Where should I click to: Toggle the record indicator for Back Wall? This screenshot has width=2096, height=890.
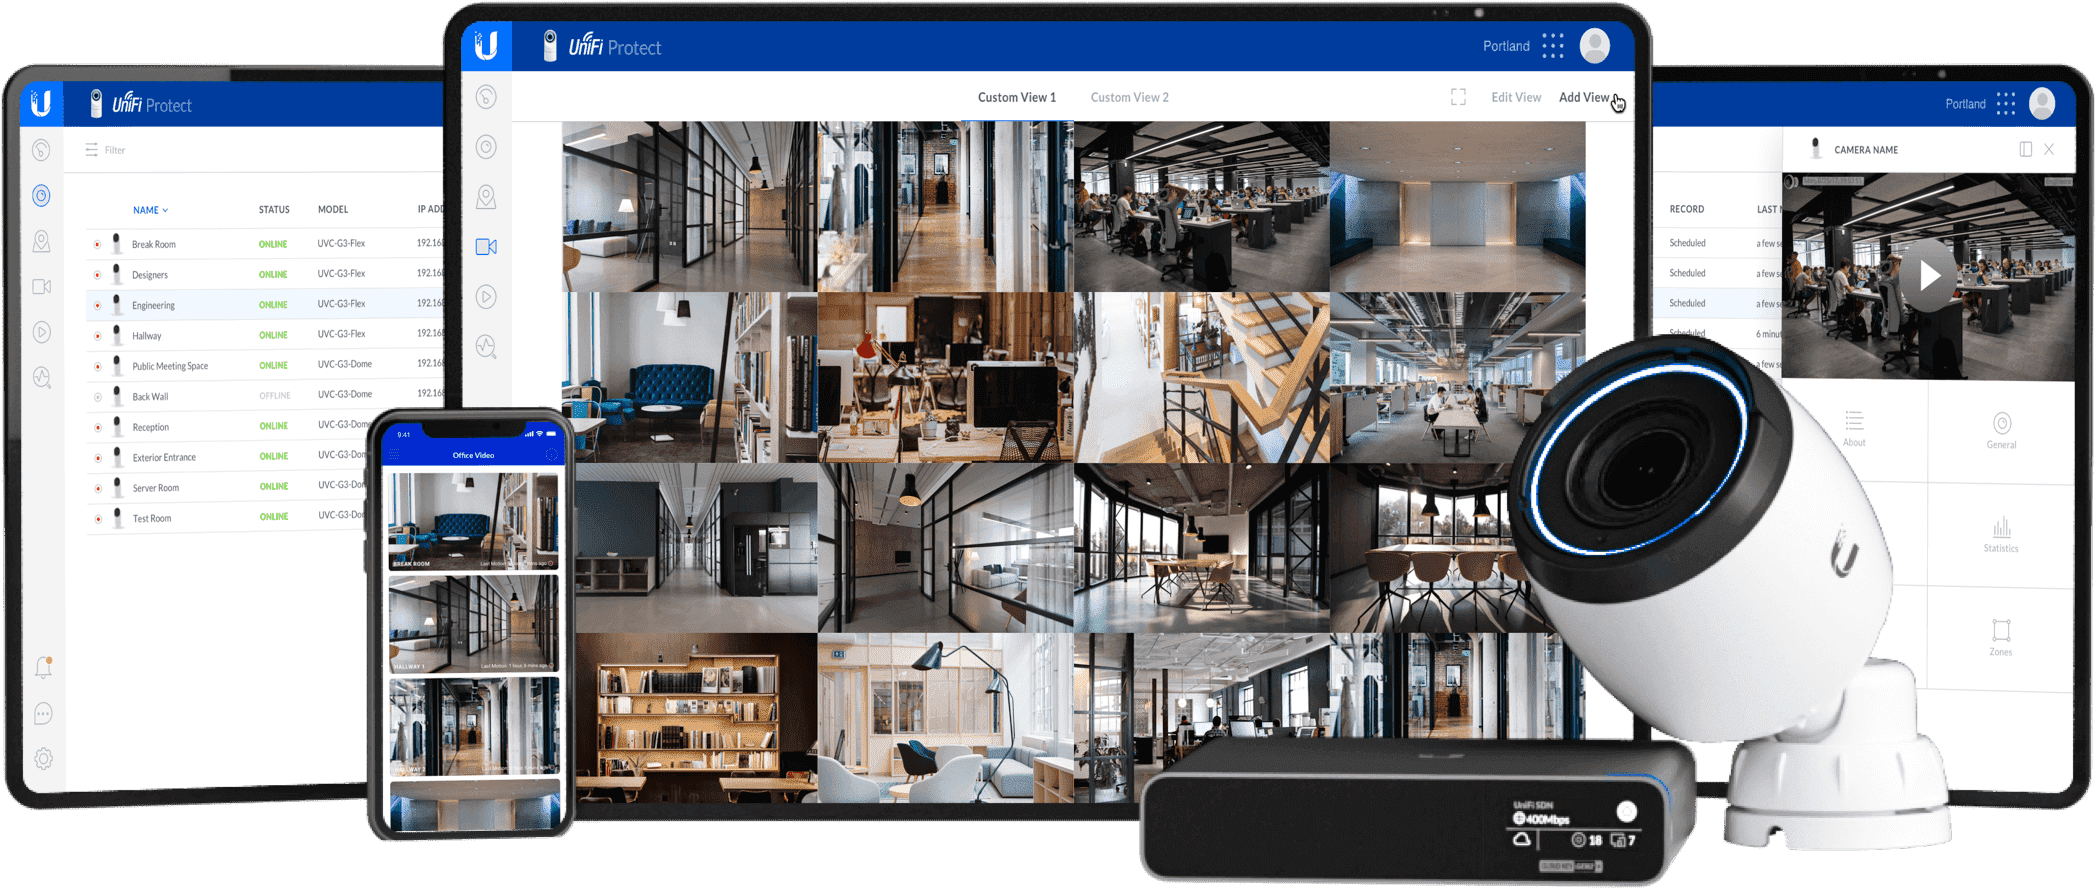[x=97, y=397]
